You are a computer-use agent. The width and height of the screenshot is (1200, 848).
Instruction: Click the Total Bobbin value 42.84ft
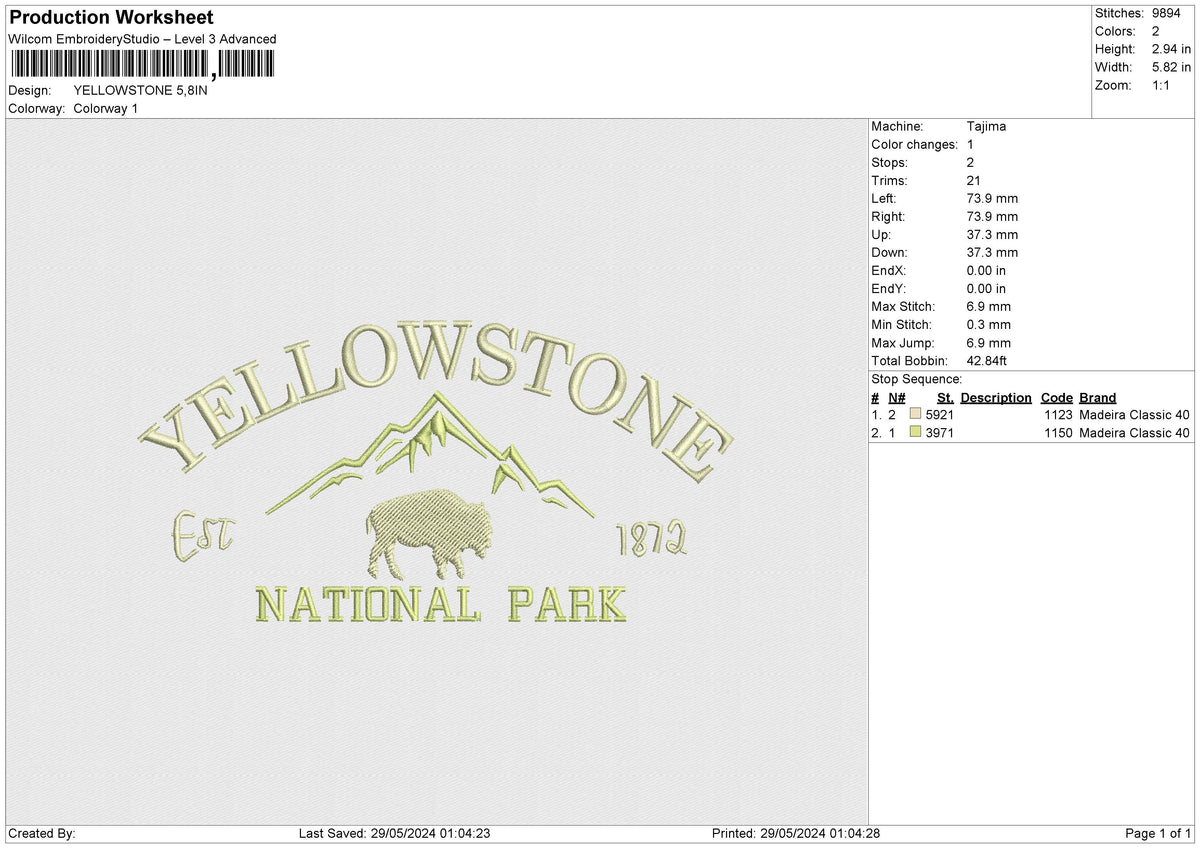(989, 361)
